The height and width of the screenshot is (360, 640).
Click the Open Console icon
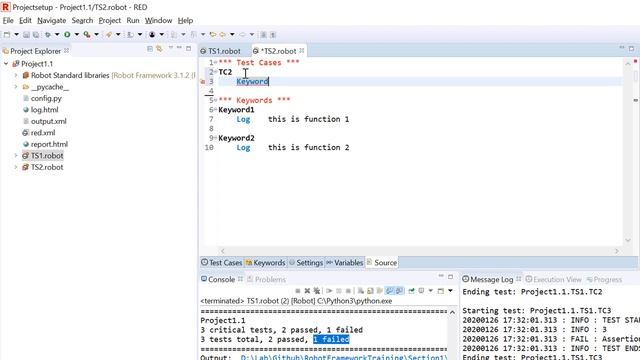click(x=440, y=291)
